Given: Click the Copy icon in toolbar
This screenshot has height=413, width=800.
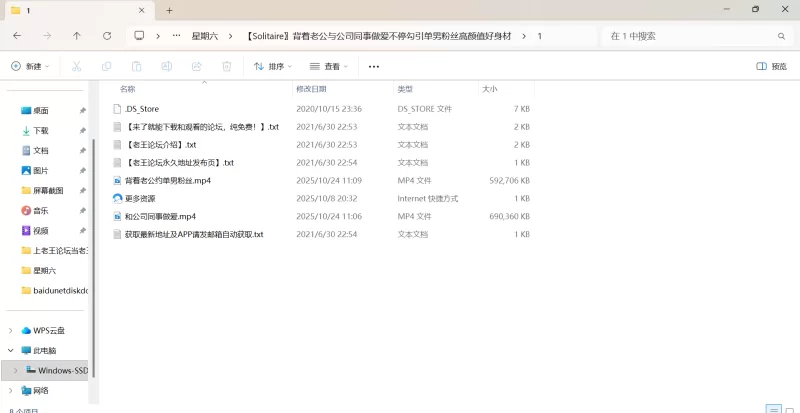Looking at the screenshot, I should pos(107,66).
